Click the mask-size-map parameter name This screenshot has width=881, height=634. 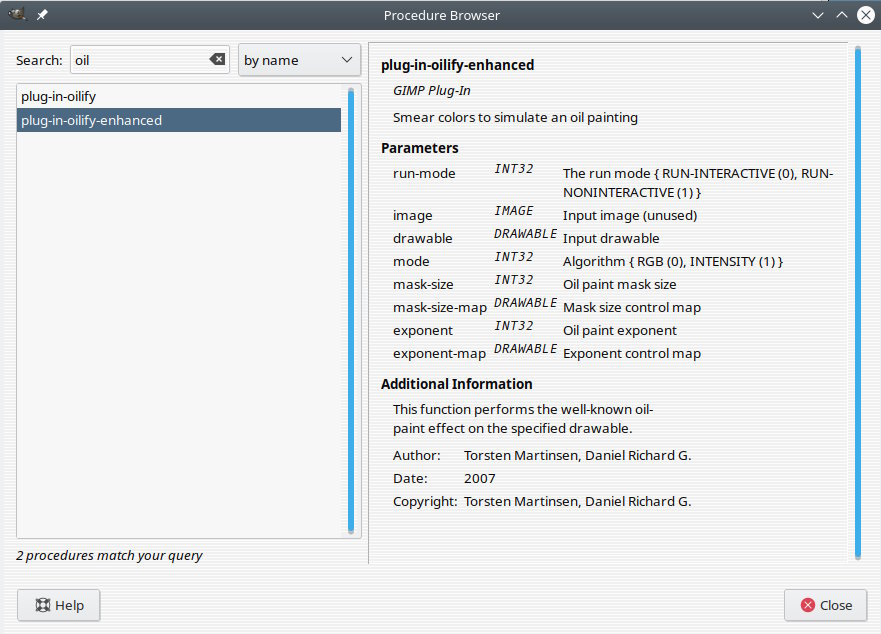(x=440, y=308)
